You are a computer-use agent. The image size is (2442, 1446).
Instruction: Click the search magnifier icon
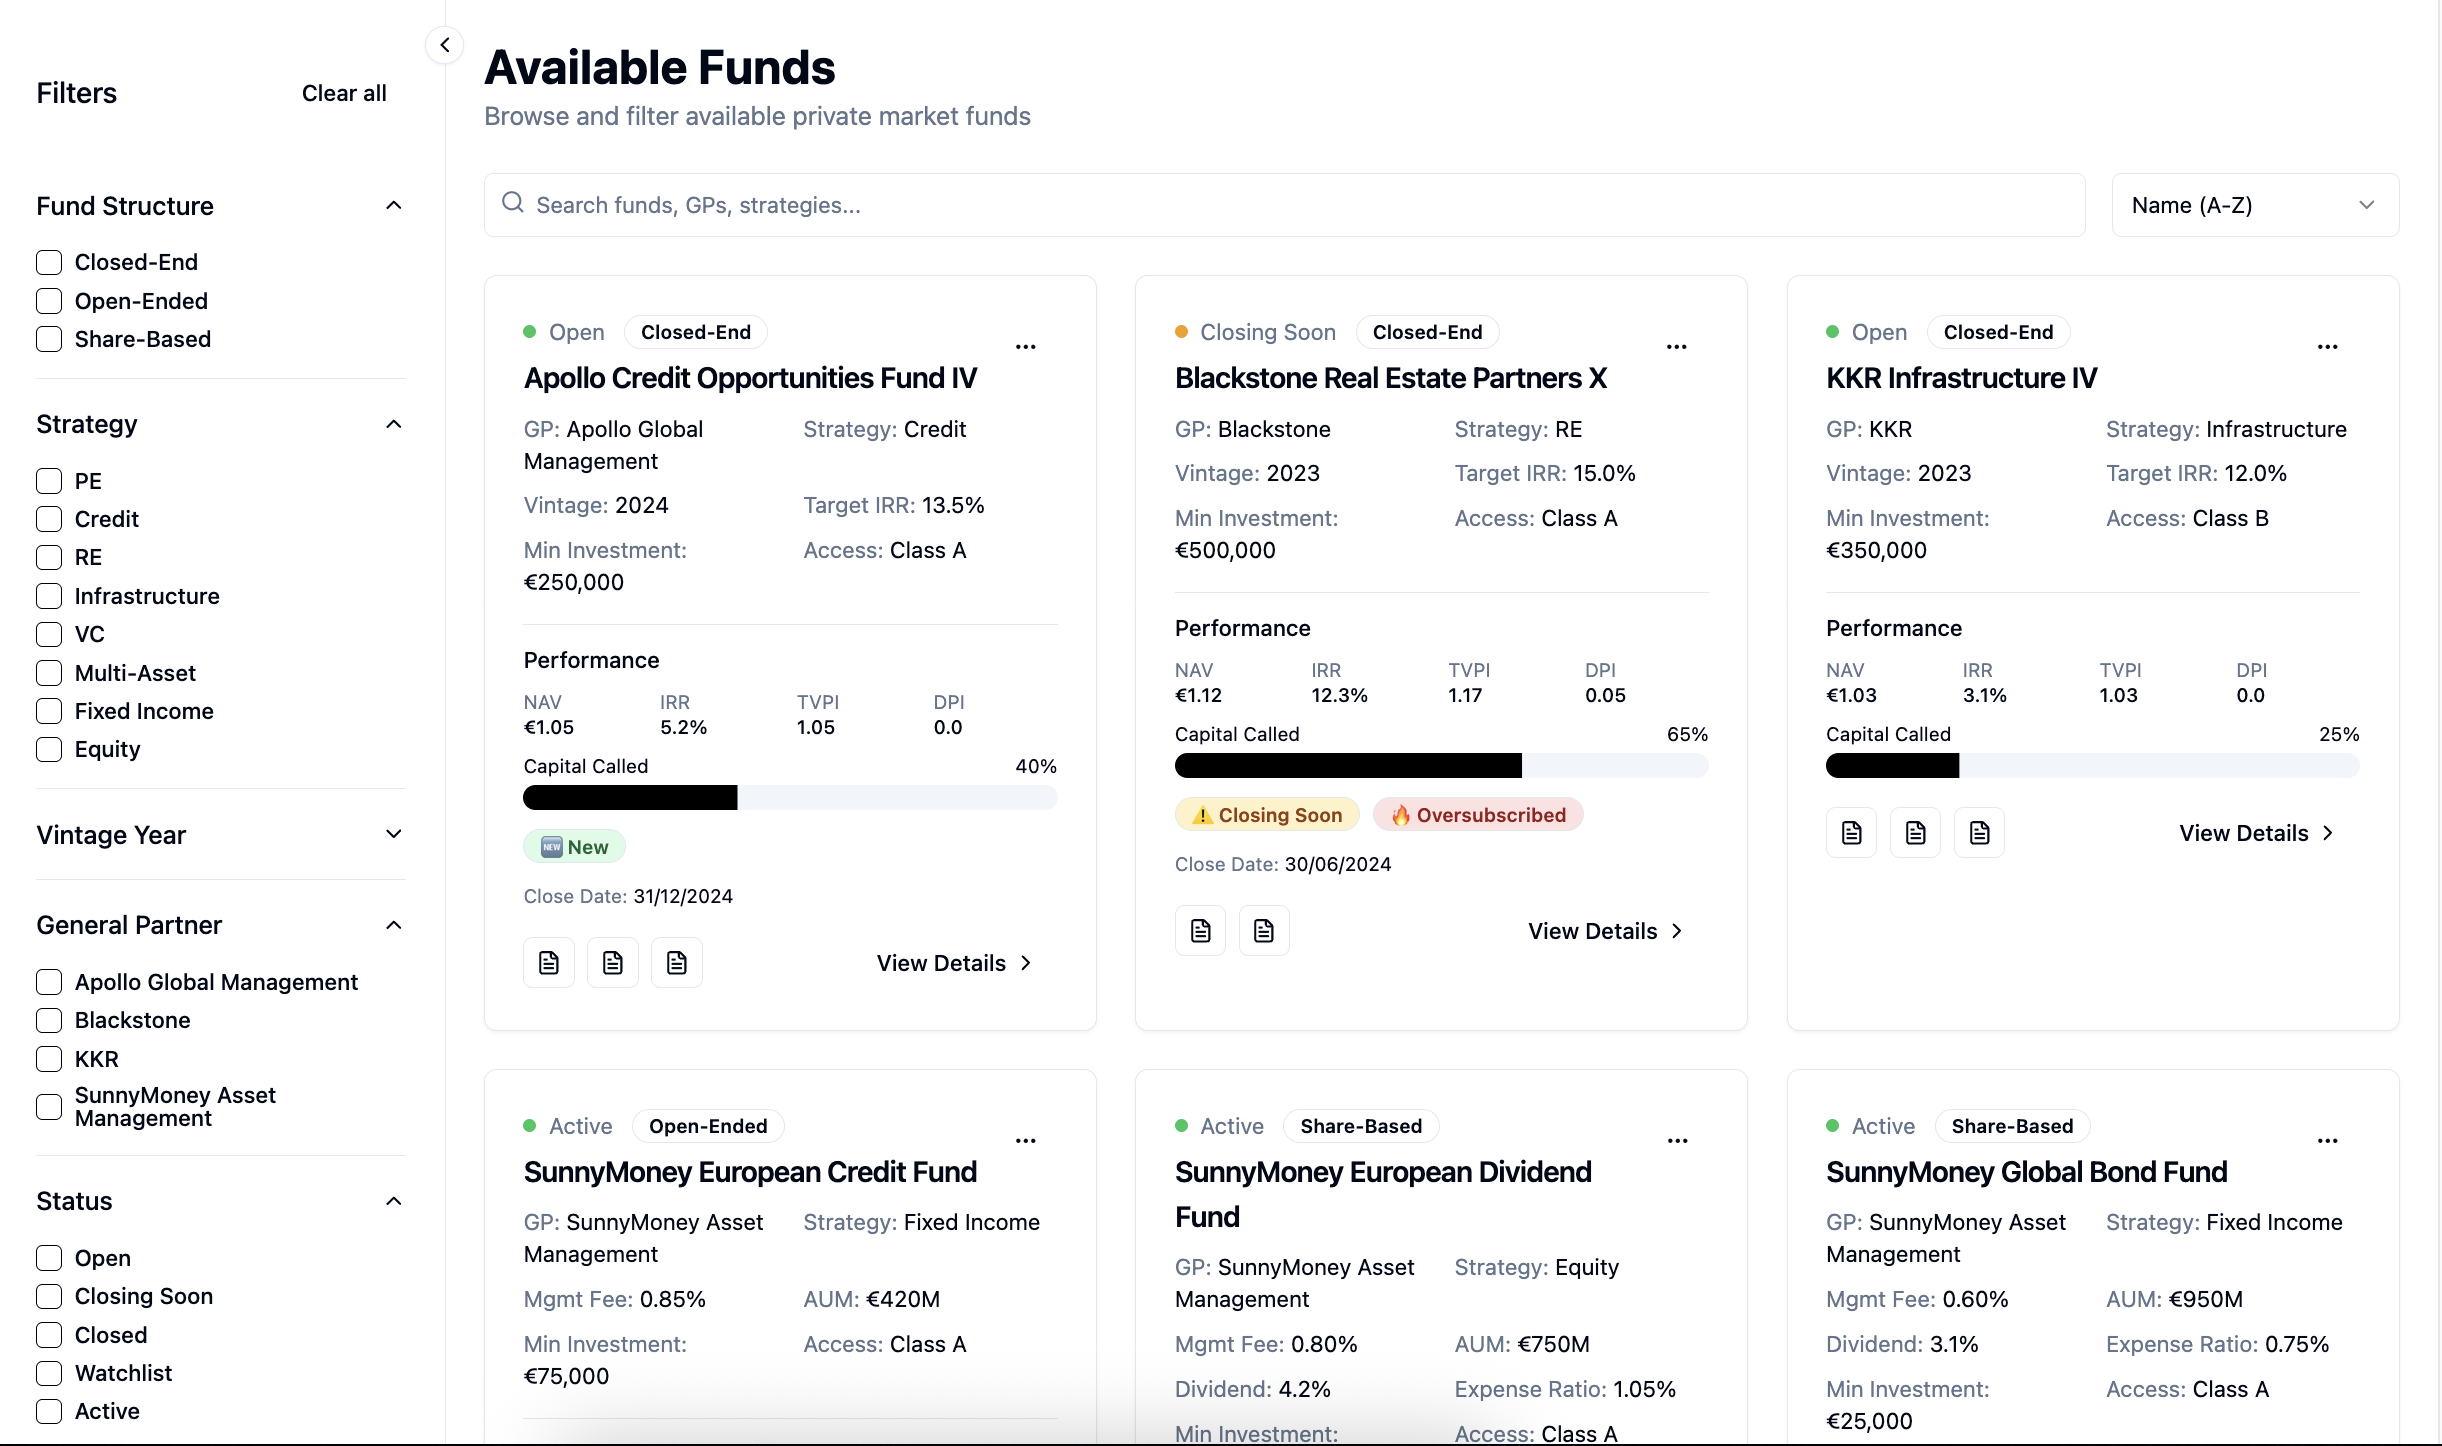click(513, 203)
